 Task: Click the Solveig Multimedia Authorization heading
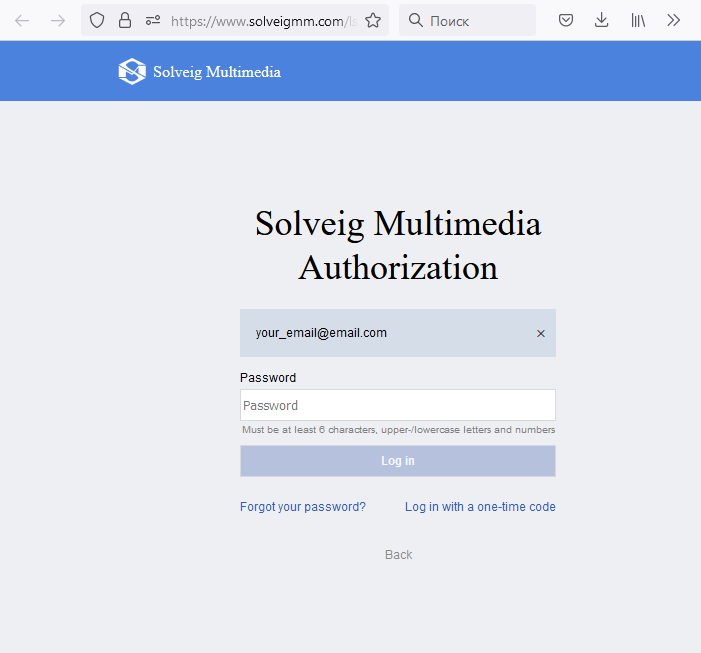pos(398,245)
